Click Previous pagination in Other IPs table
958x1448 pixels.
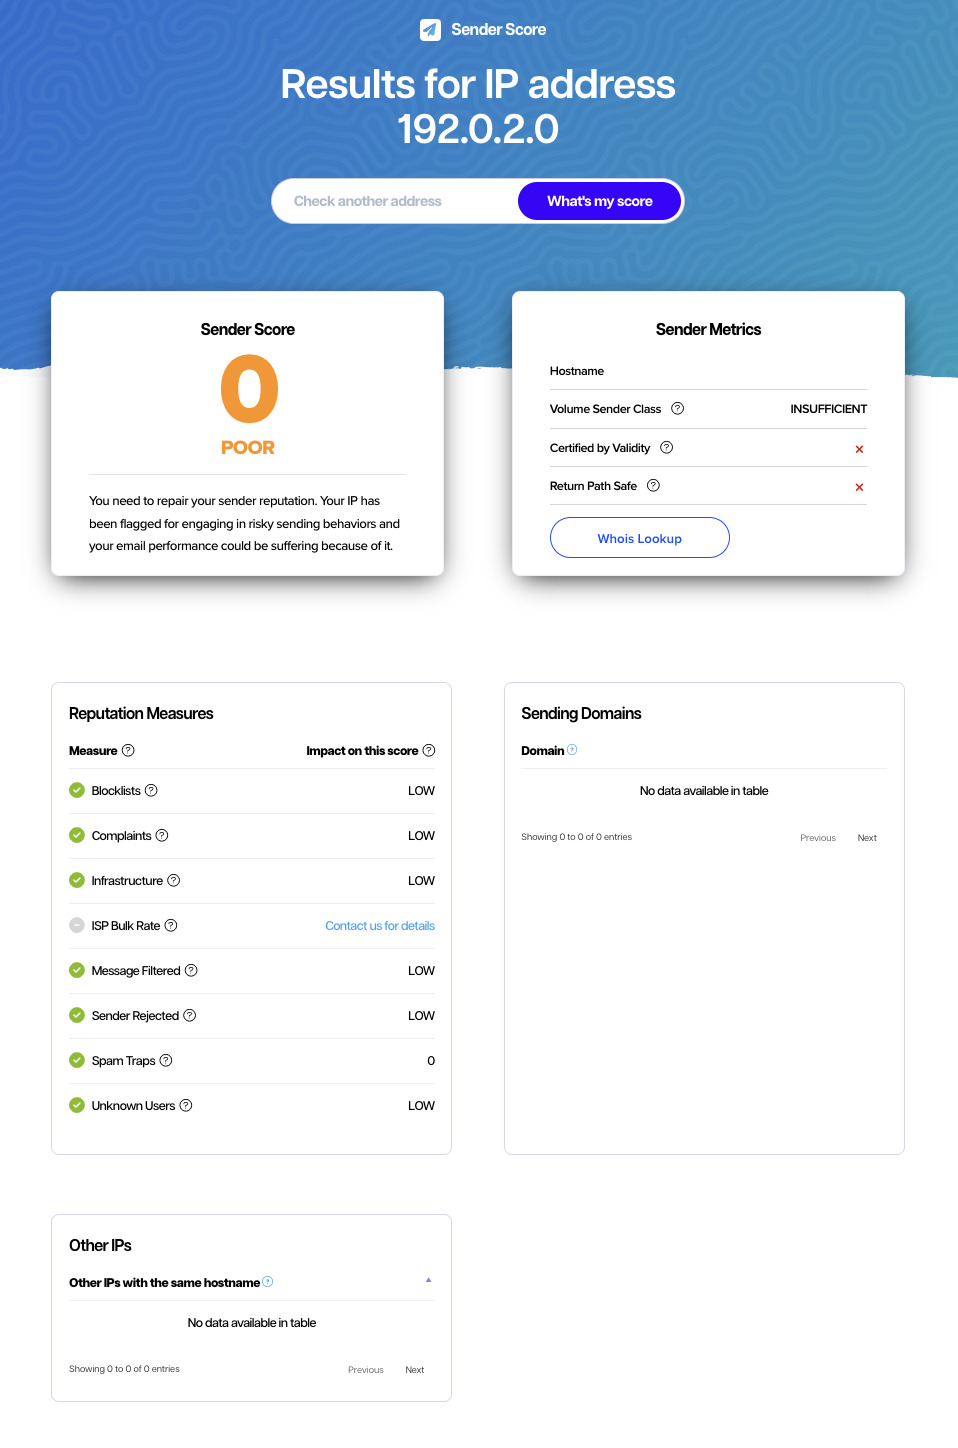pos(365,1369)
